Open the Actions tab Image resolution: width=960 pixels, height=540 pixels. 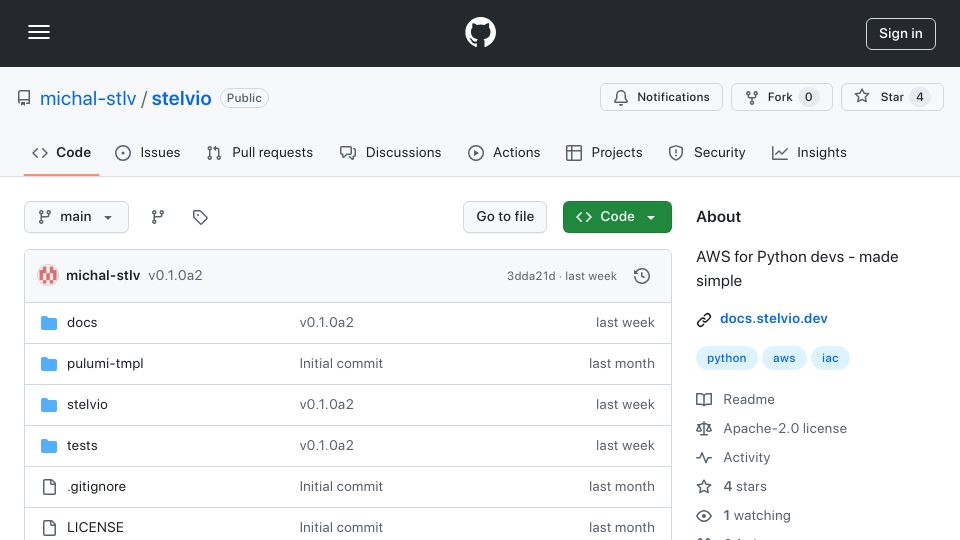pyautogui.click(x=504, y=152)
